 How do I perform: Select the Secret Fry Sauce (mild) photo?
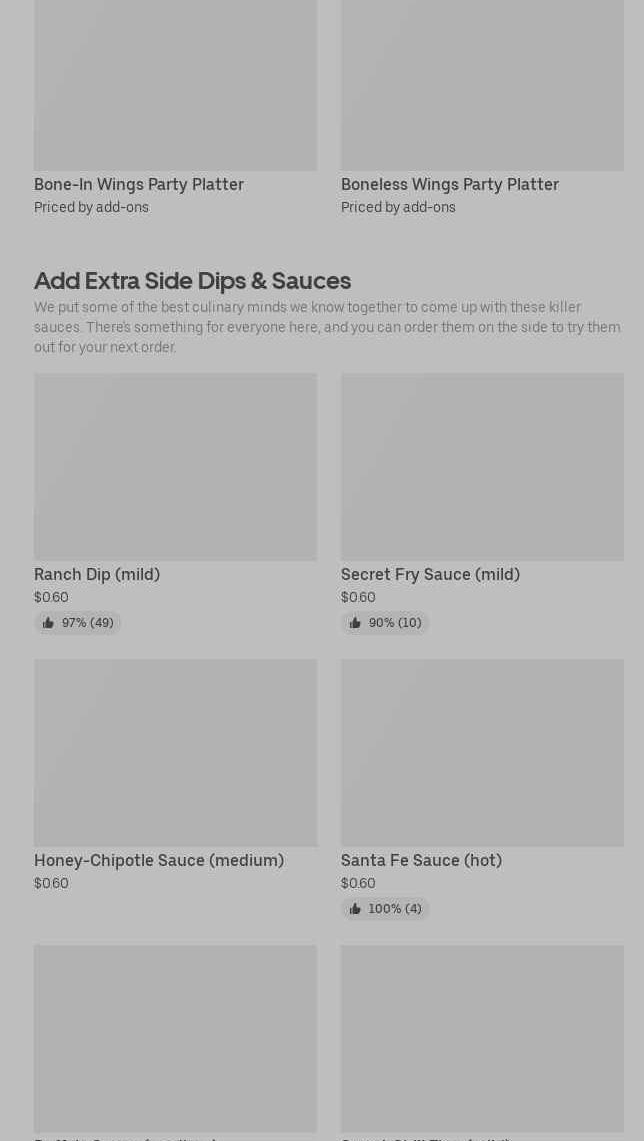(x=482, y=467)
